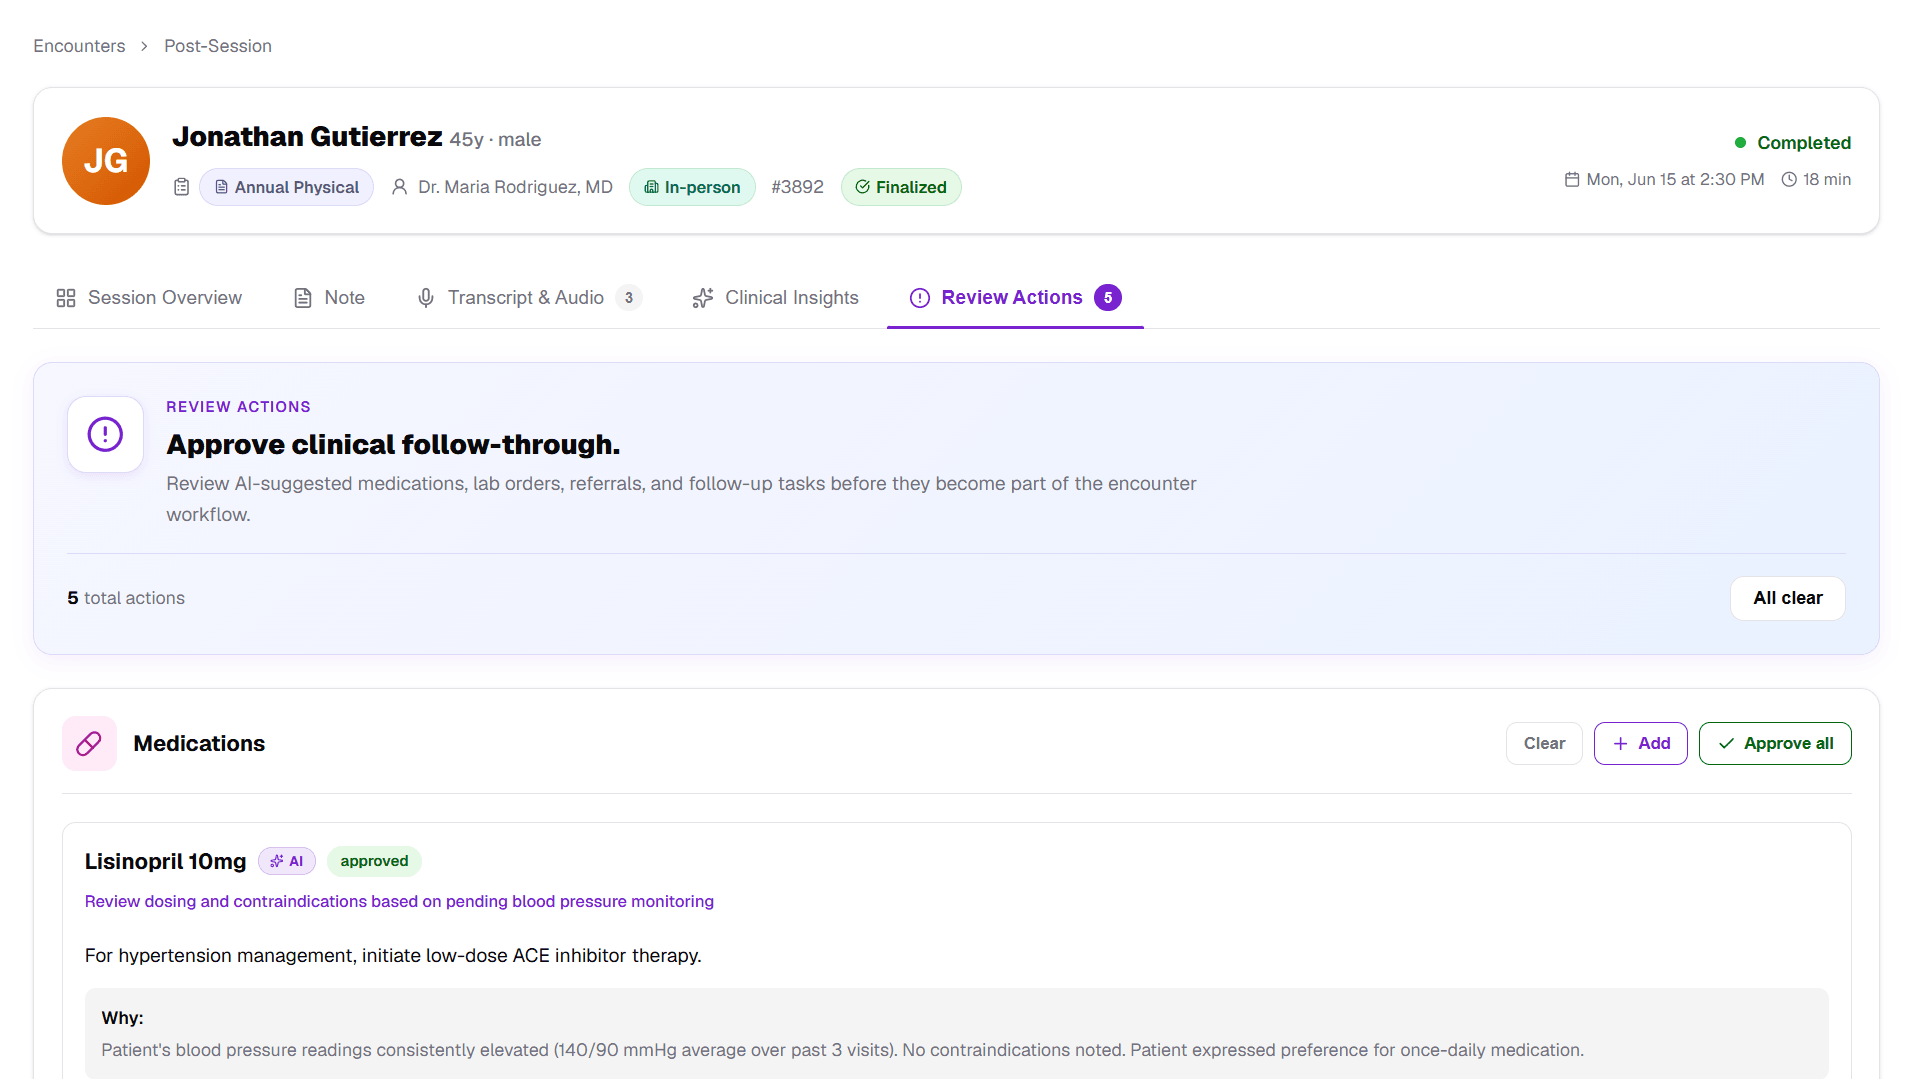The image size is (1913, 1079).
Task: Open the Transcript & Audio tab
Action: [x=528, y=298]
